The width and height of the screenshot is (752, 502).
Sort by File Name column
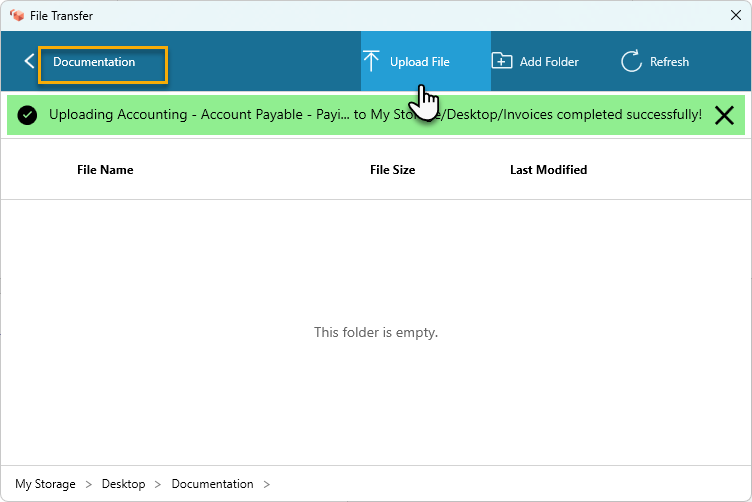[105, 170]
